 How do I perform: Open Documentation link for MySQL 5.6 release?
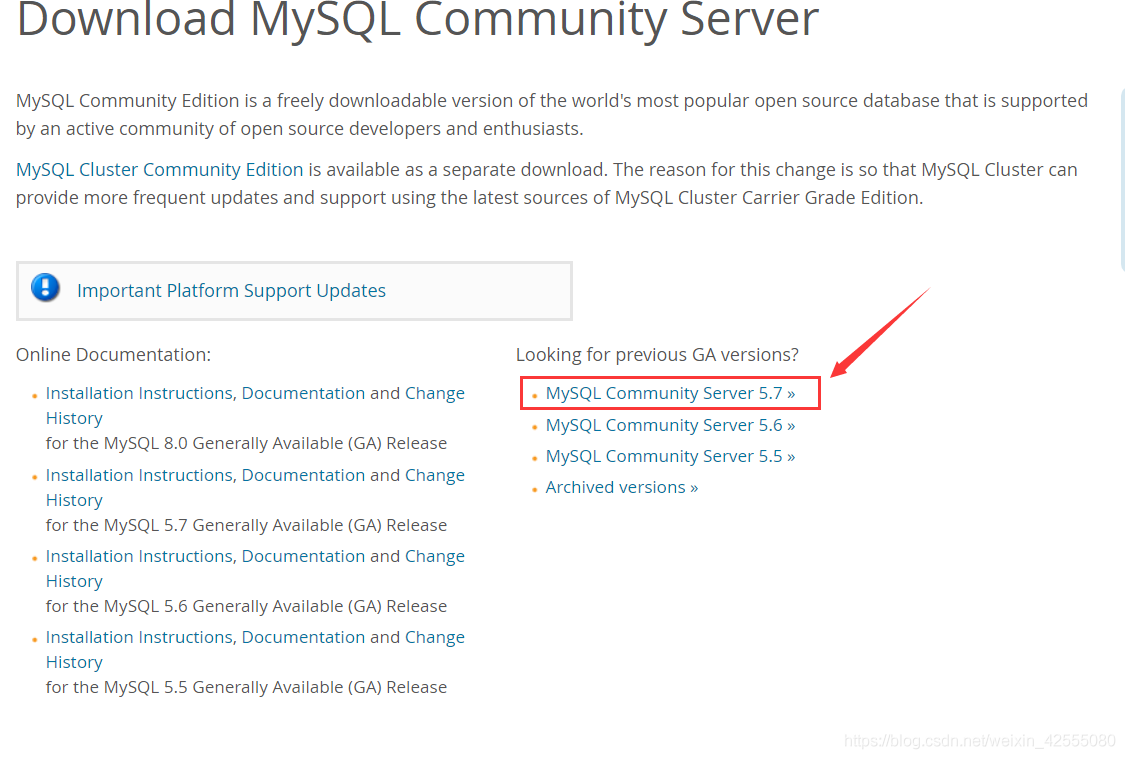click(303, 556)
